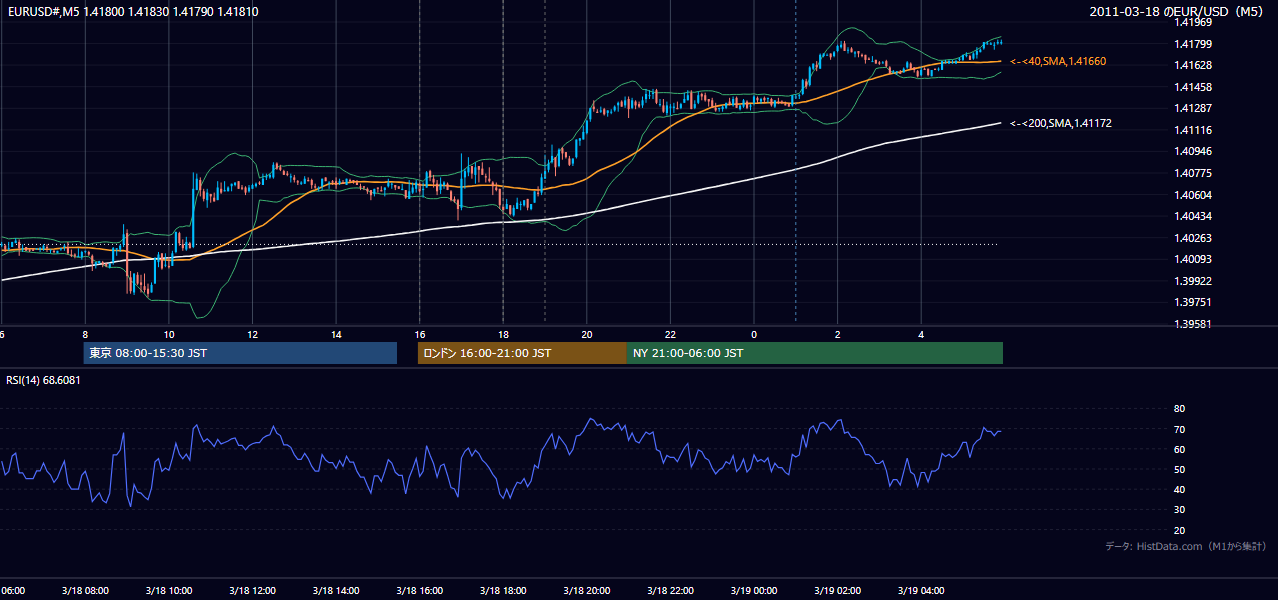Click RSI scale level 70

(x=1179, y=429)
